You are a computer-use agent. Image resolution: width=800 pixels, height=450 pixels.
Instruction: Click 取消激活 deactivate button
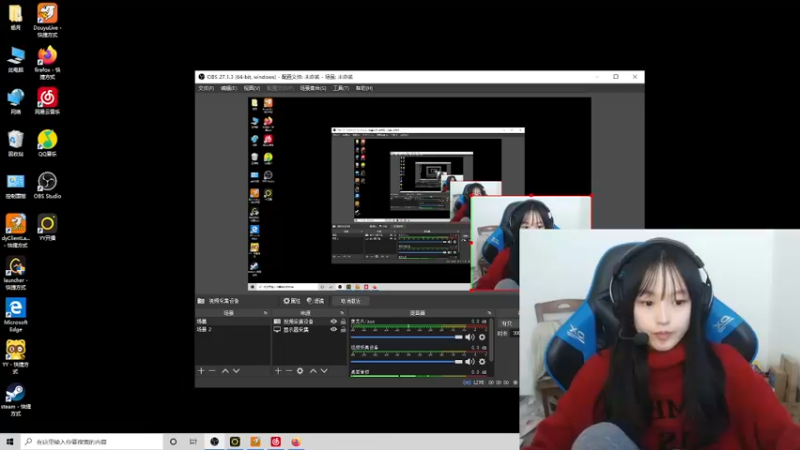(351, 301)
